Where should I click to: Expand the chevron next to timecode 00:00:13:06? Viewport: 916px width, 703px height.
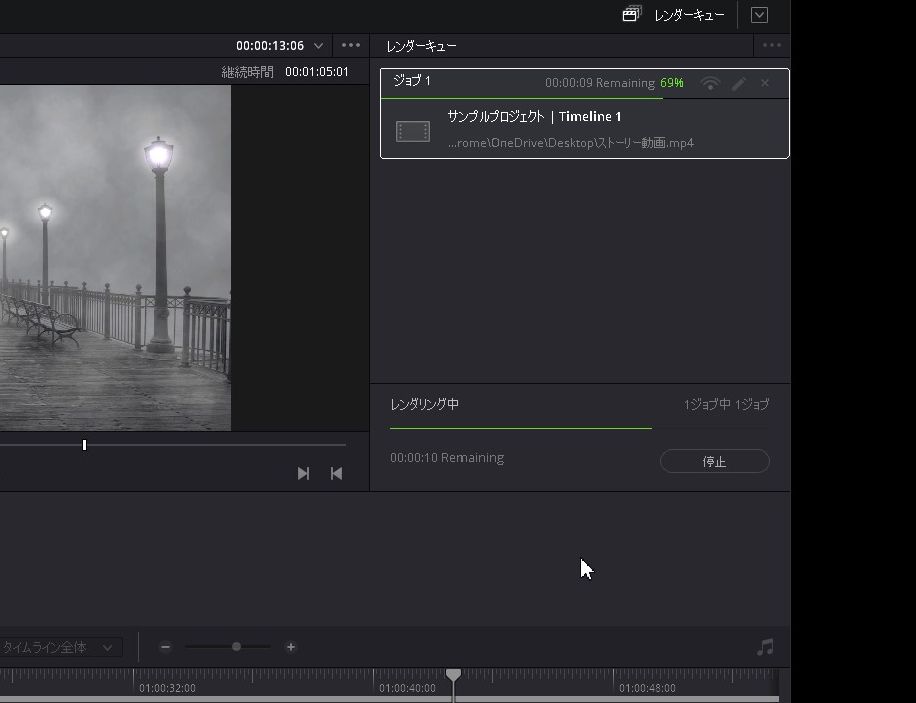(x=319, y=46)
